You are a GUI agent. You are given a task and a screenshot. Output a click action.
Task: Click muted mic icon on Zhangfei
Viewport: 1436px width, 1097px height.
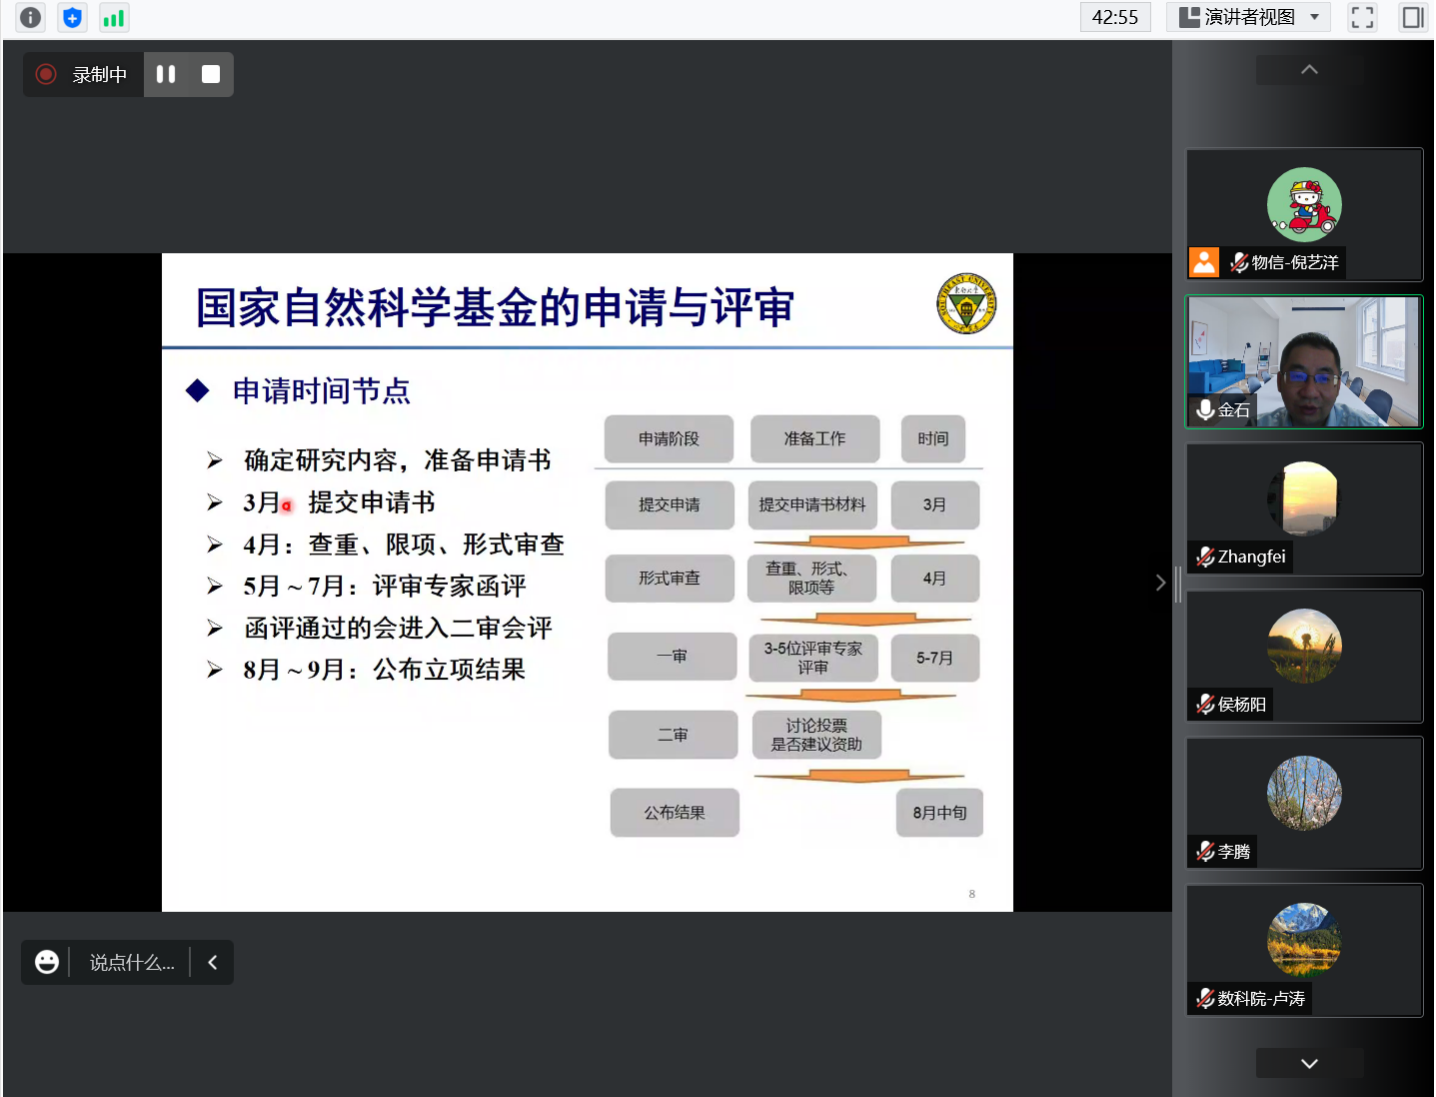[1205, 557]
